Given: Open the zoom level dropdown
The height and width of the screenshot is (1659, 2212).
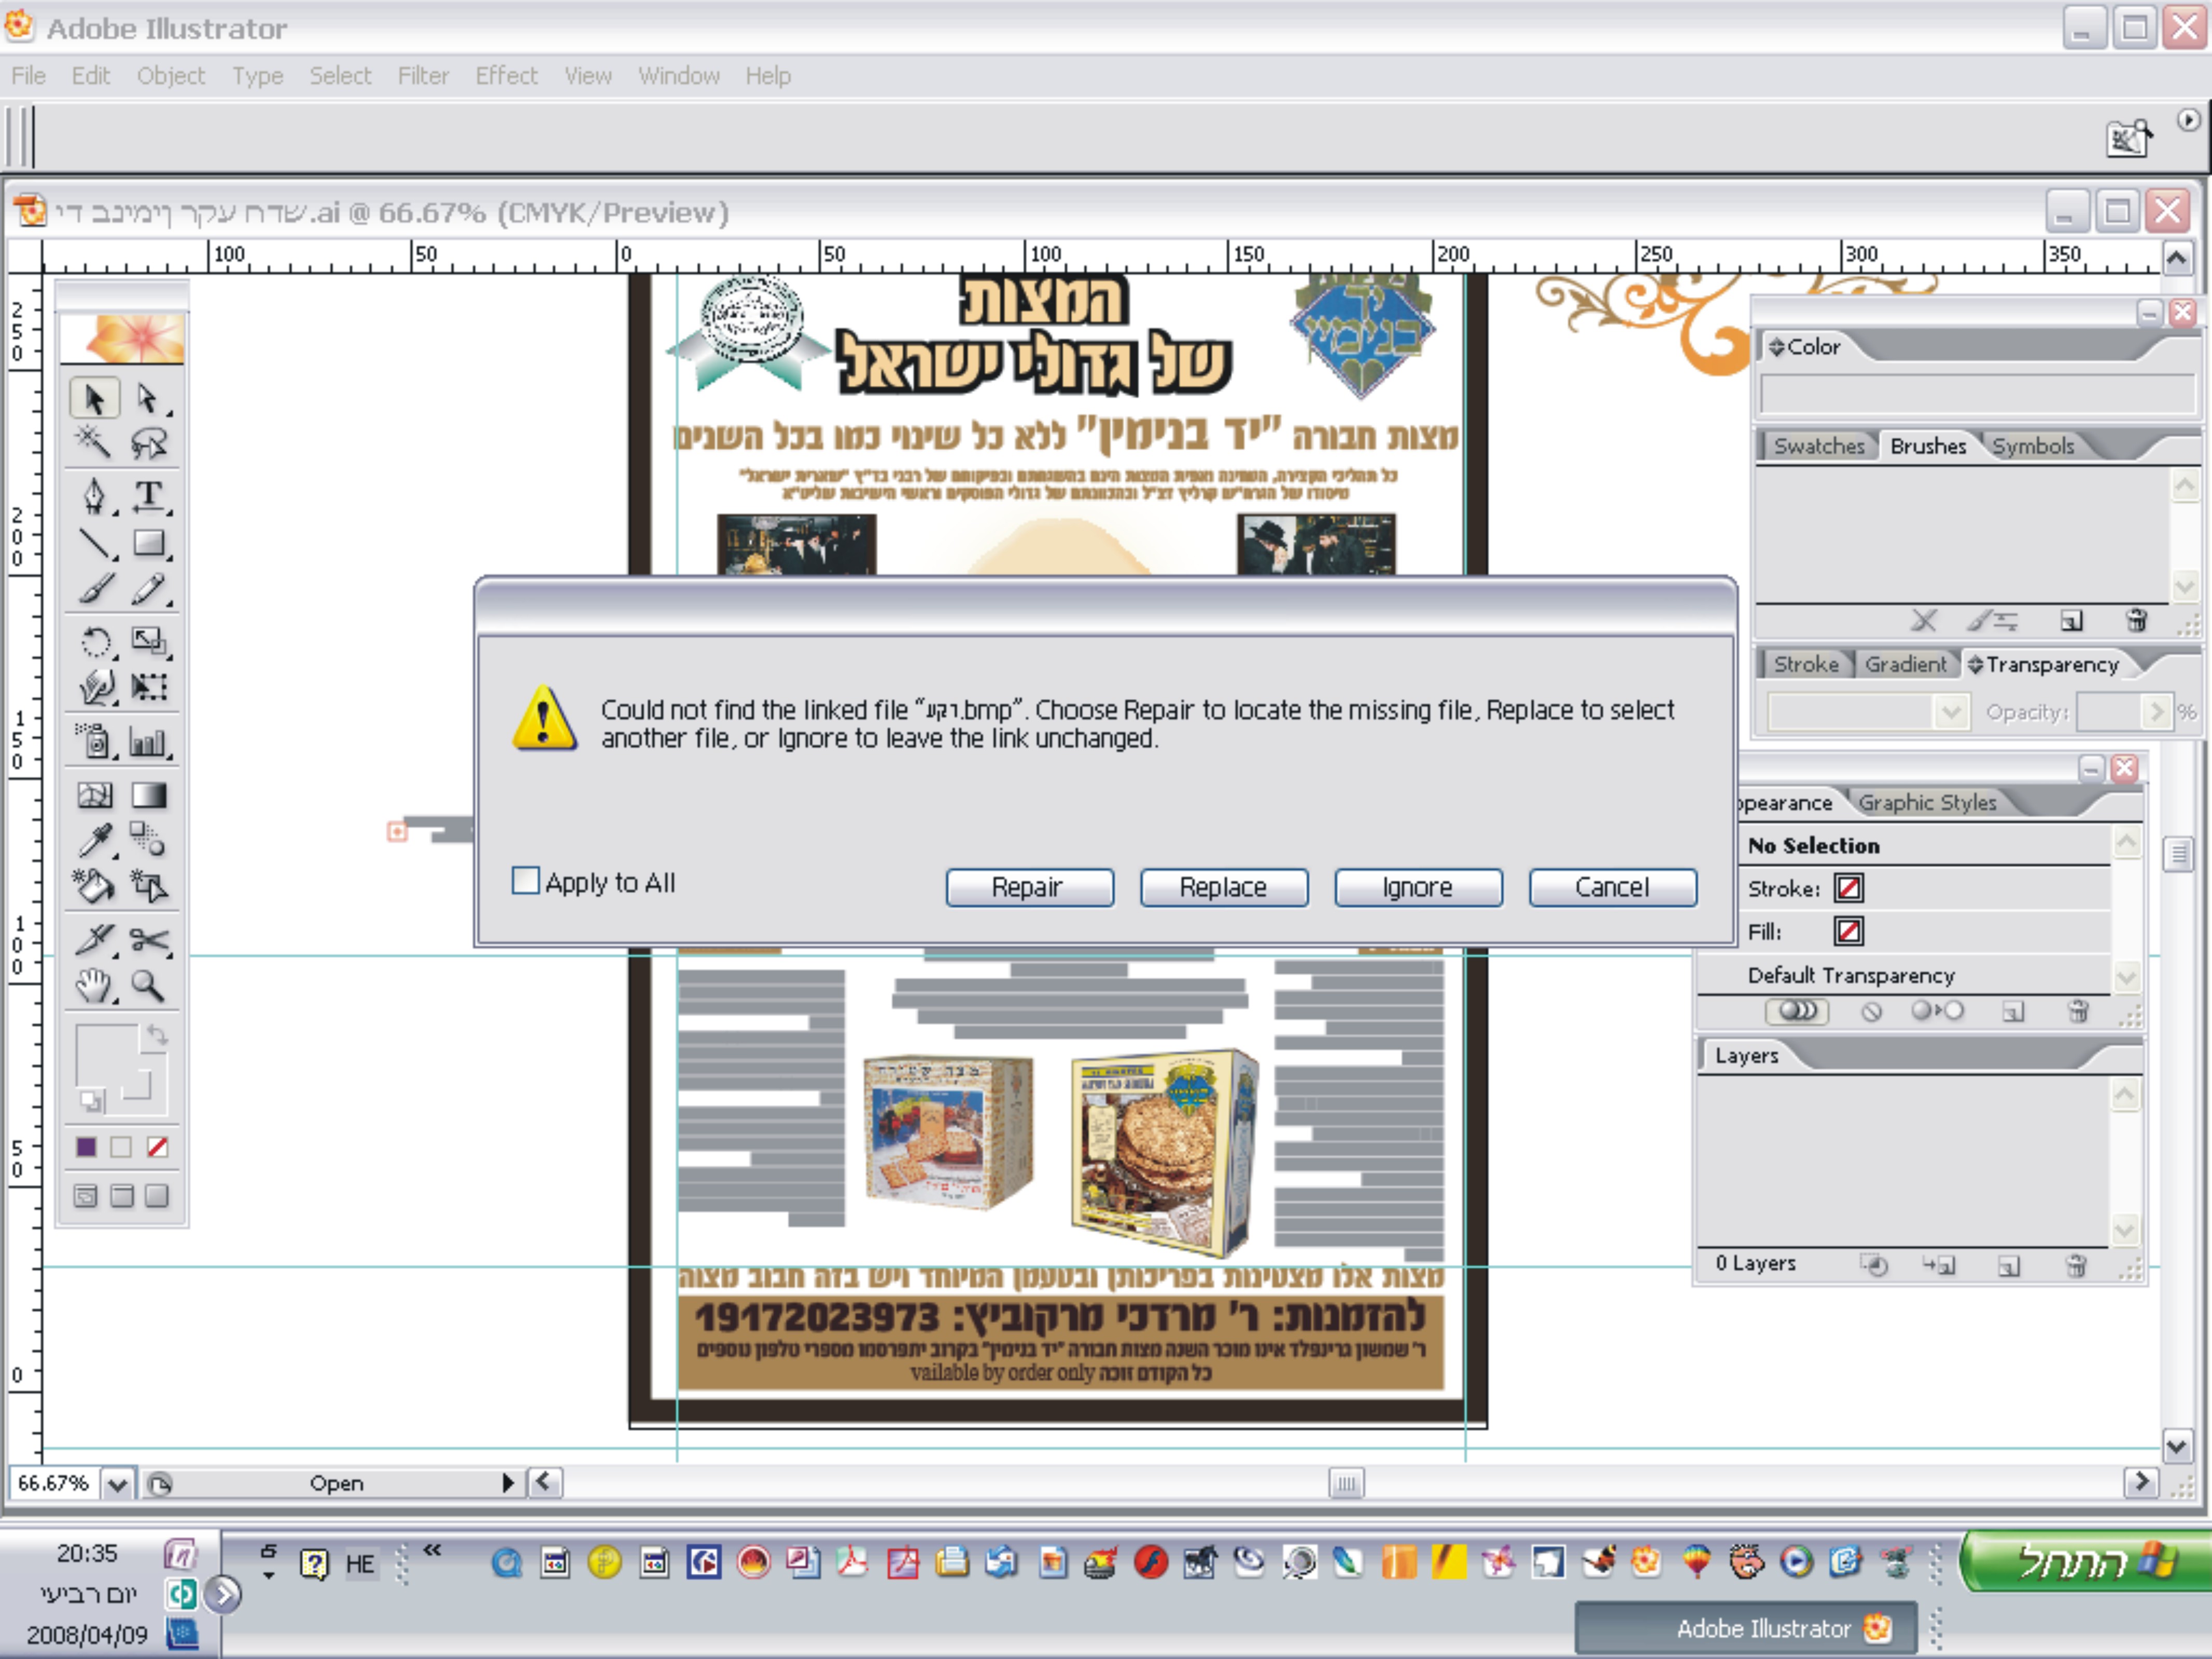Looking at the screenshot, I should point(117,1483).
